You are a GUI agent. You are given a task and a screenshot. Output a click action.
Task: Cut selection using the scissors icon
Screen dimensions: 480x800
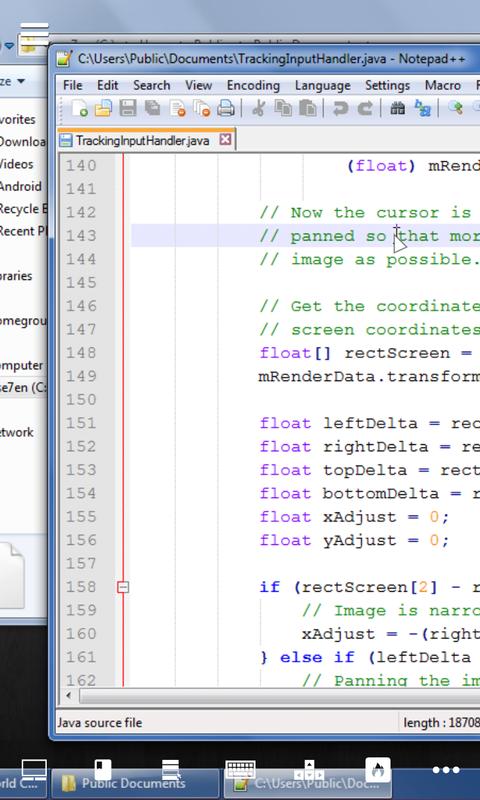(259, 108)
